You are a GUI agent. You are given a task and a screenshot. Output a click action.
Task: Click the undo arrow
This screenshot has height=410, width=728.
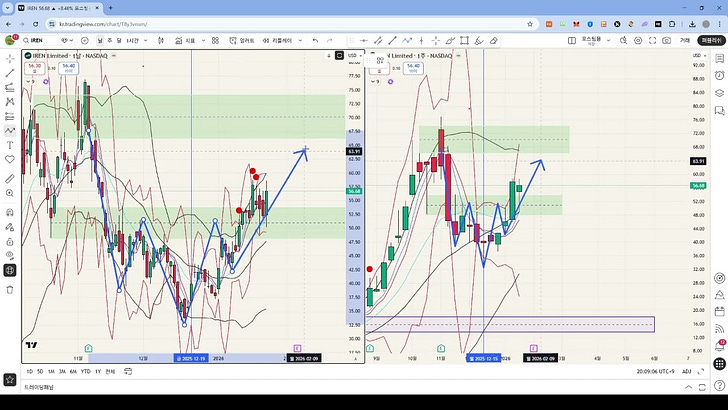315,40
